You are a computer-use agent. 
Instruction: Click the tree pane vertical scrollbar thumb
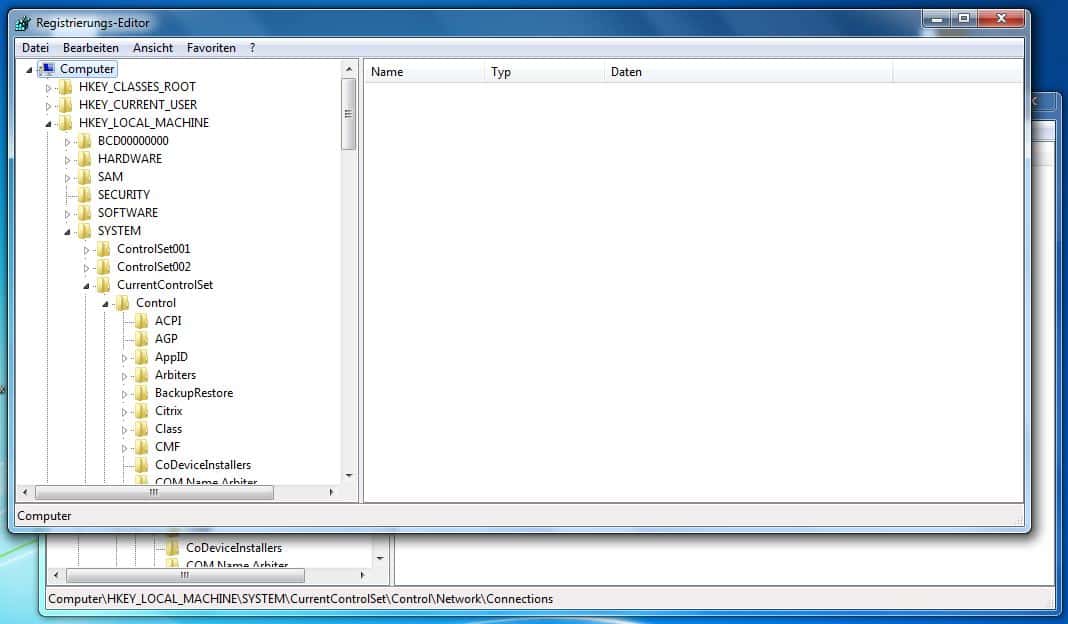click(x=349, y=114)
